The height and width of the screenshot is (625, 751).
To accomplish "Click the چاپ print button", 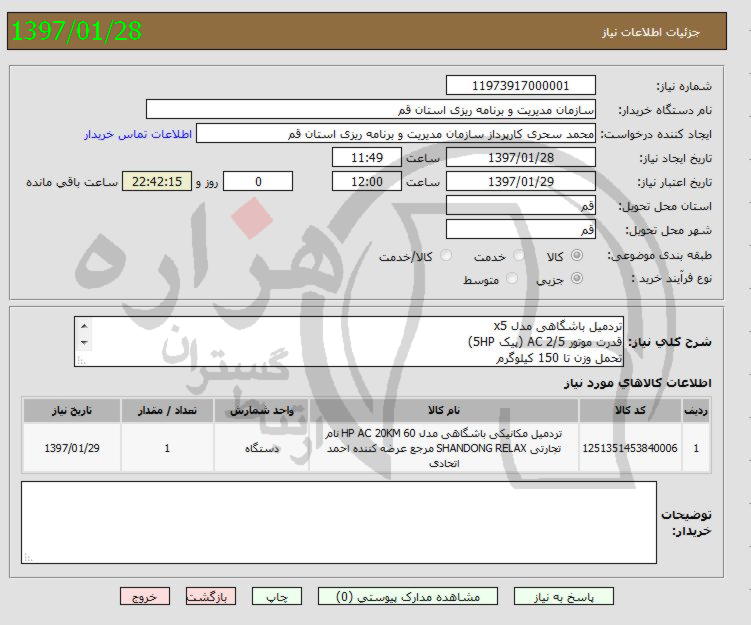I will pyautogui.click(x=277, y=597).
